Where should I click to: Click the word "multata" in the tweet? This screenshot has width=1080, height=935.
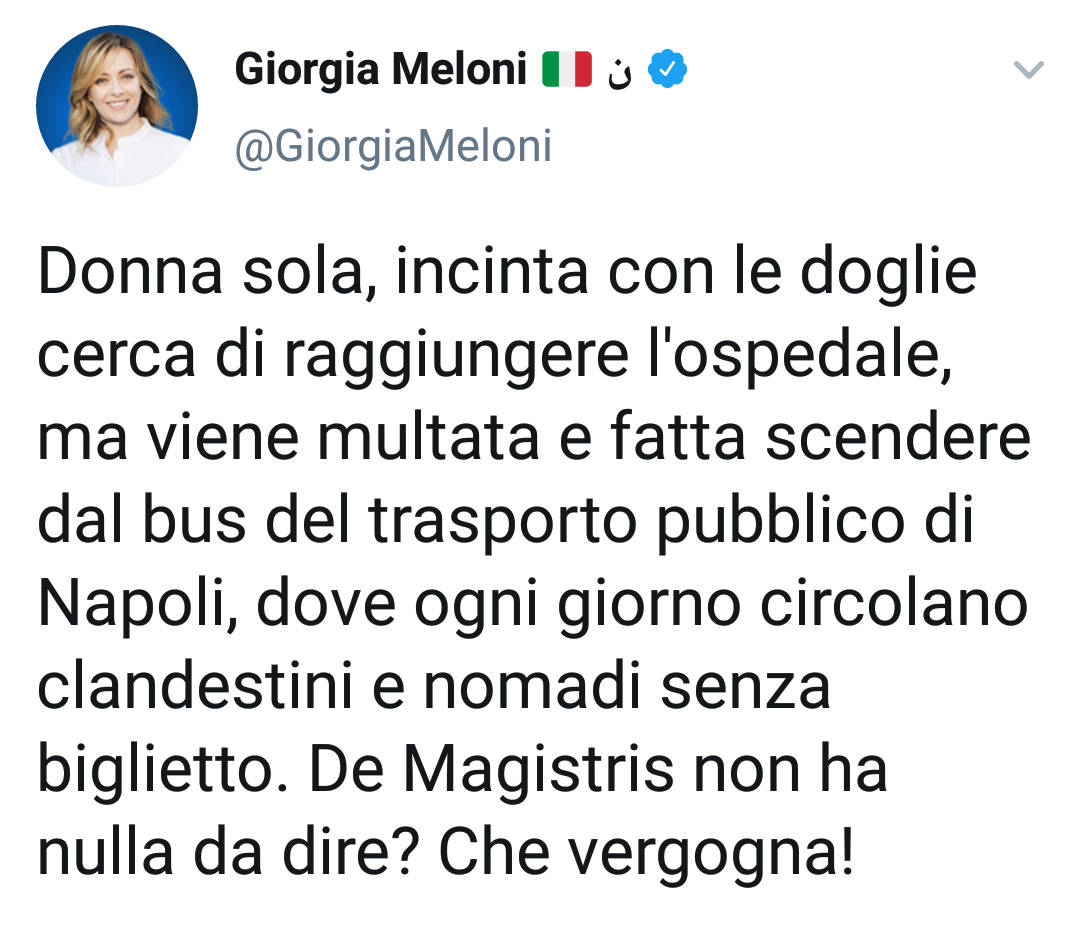click(428, 438)
